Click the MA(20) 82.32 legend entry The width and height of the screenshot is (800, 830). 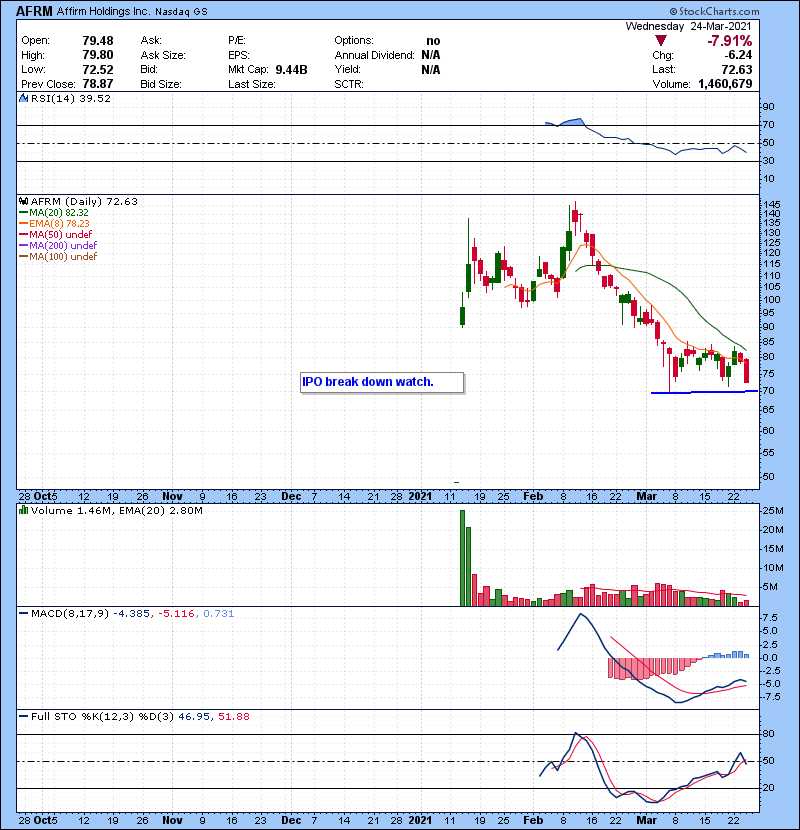click(x=53, y=212)
